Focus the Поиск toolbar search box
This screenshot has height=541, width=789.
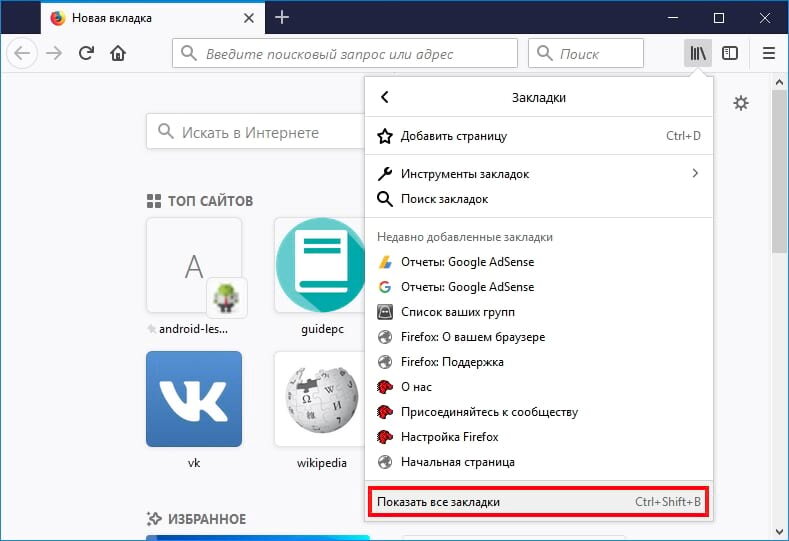coord(586,53)
